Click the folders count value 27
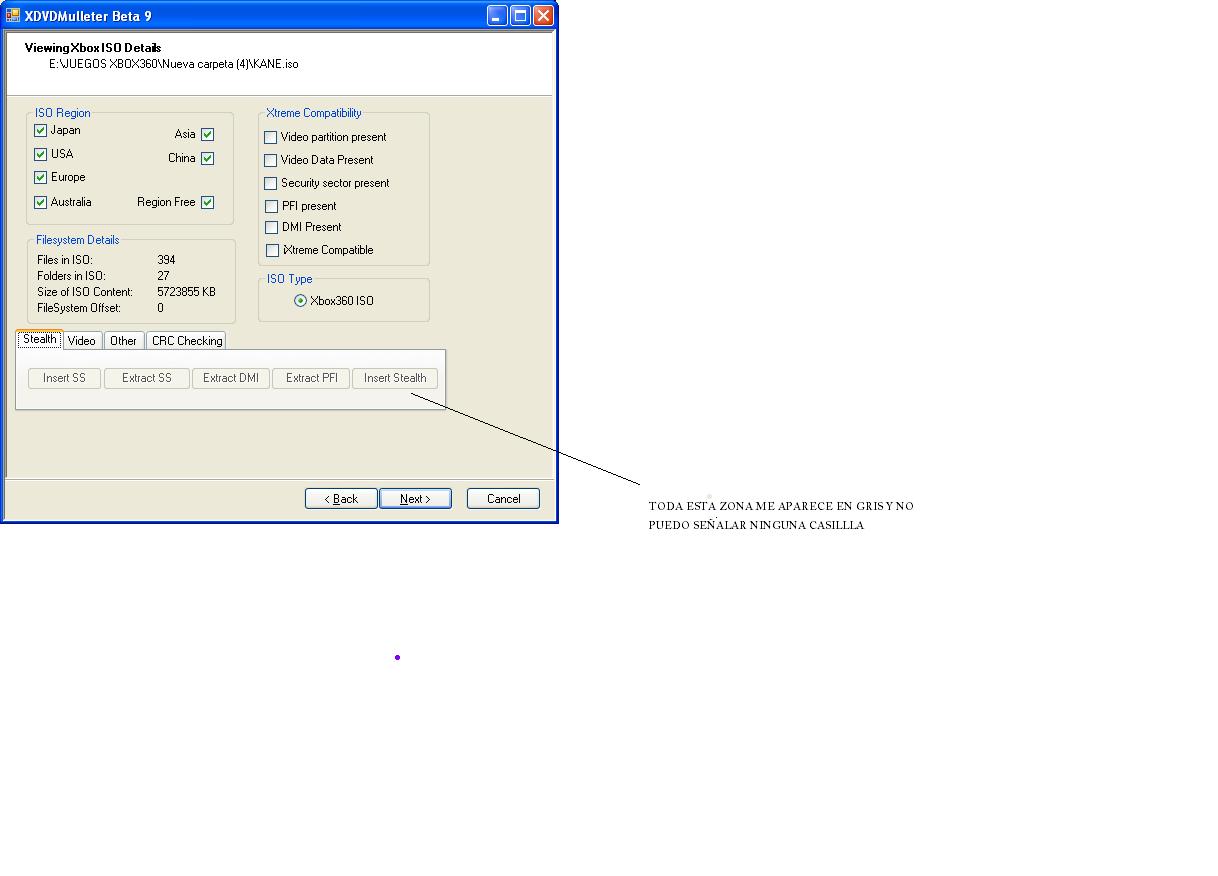This screenshot has width=1218, height=876. coord(163,276)
